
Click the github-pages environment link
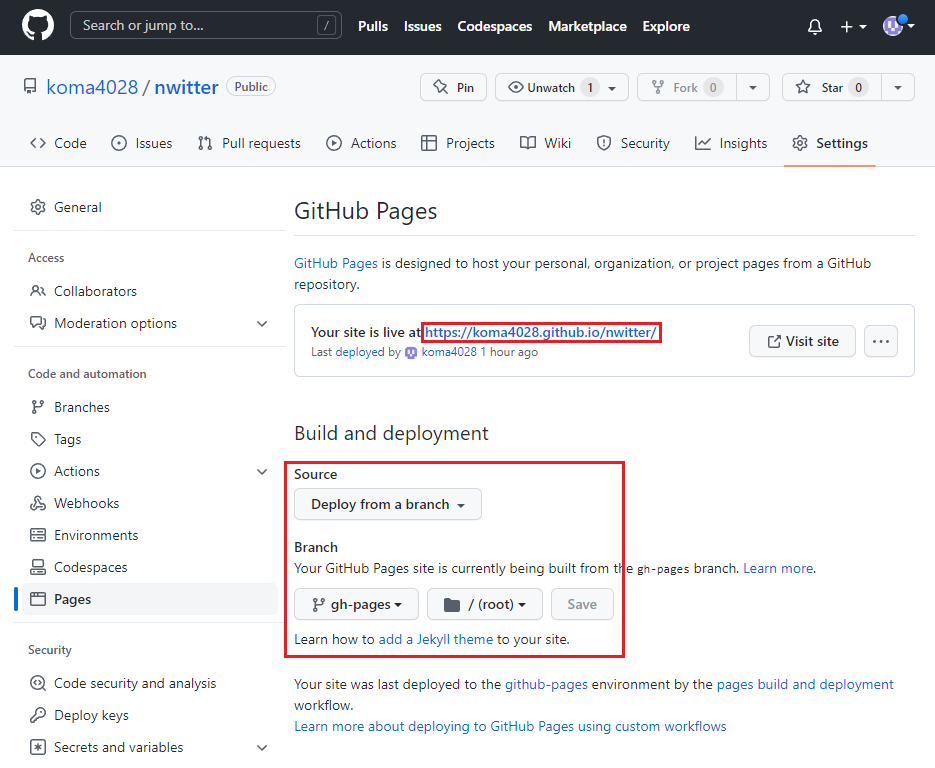546,684
